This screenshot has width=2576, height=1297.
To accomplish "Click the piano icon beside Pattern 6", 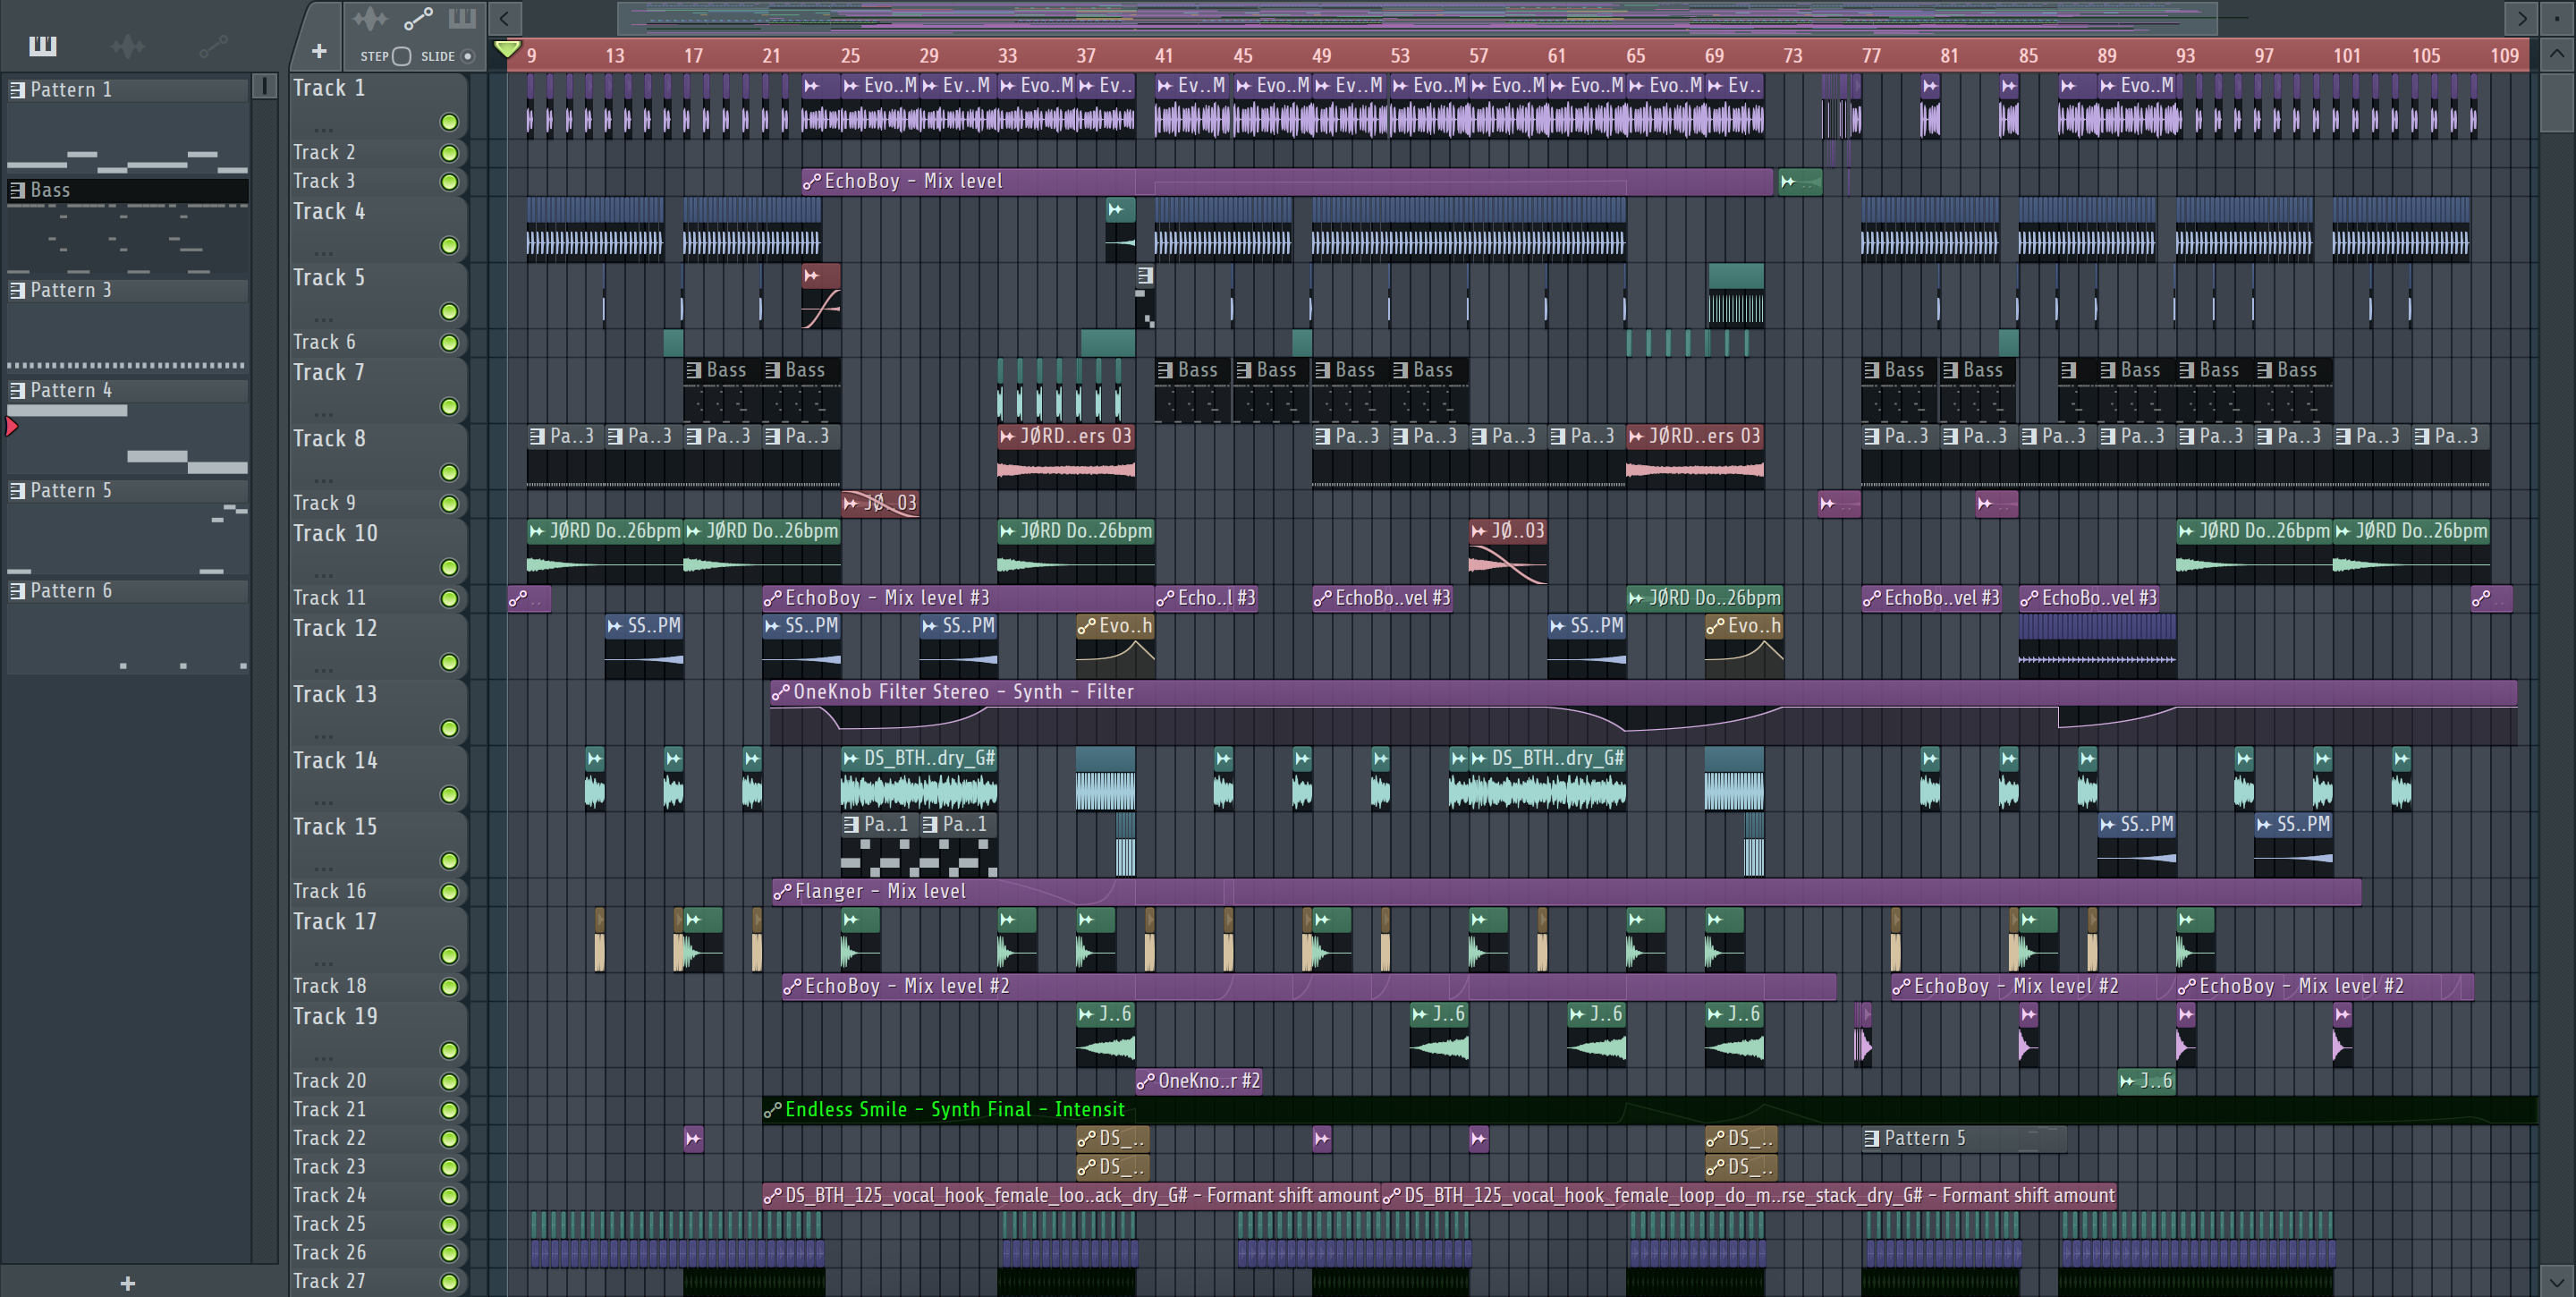I will 17,590.
